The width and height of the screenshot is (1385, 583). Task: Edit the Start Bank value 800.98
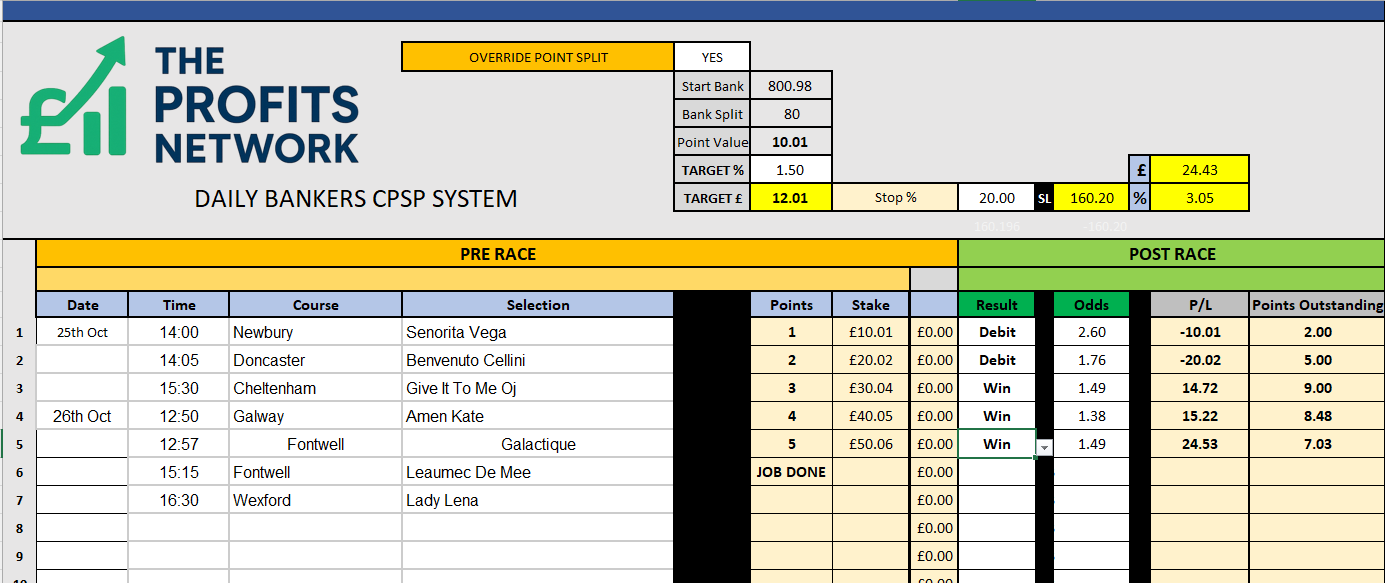coord(790,86)
